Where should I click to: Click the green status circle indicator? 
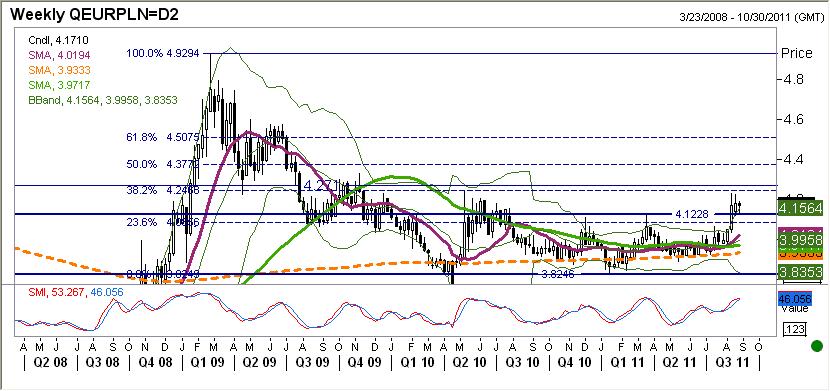point(817,347)
